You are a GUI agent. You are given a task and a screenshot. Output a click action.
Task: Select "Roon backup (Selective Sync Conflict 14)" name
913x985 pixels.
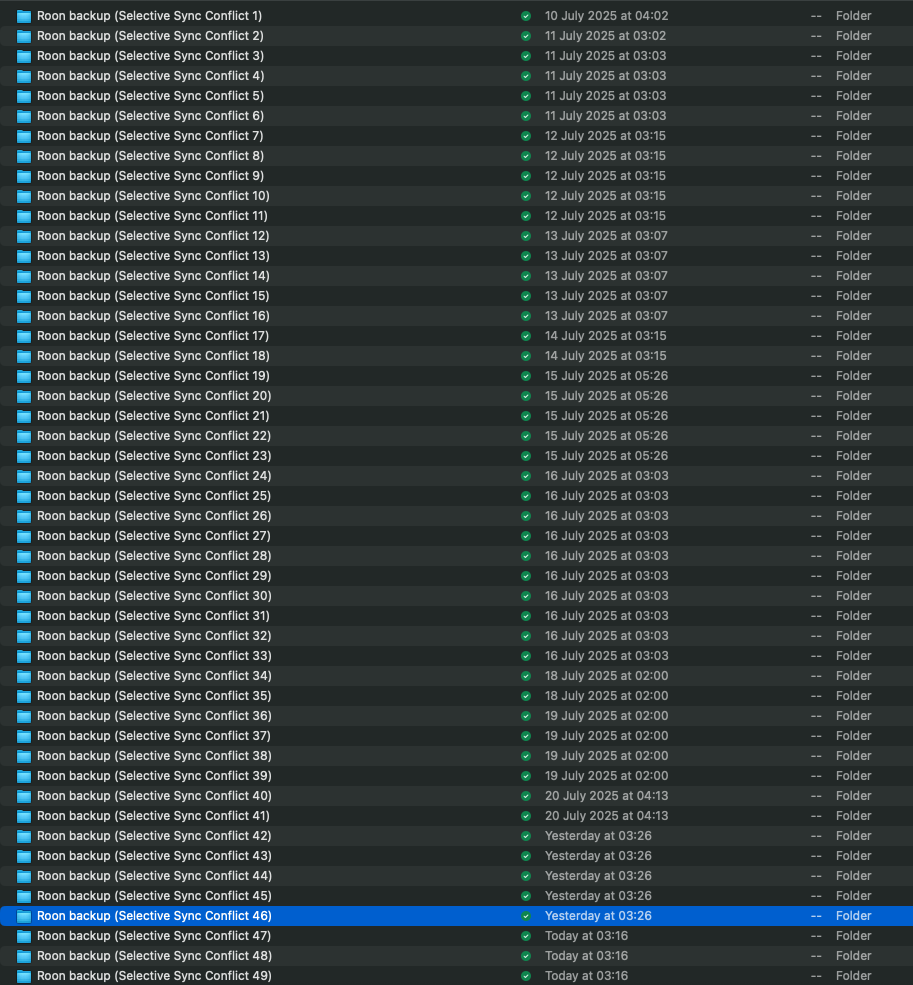point(153,276)
